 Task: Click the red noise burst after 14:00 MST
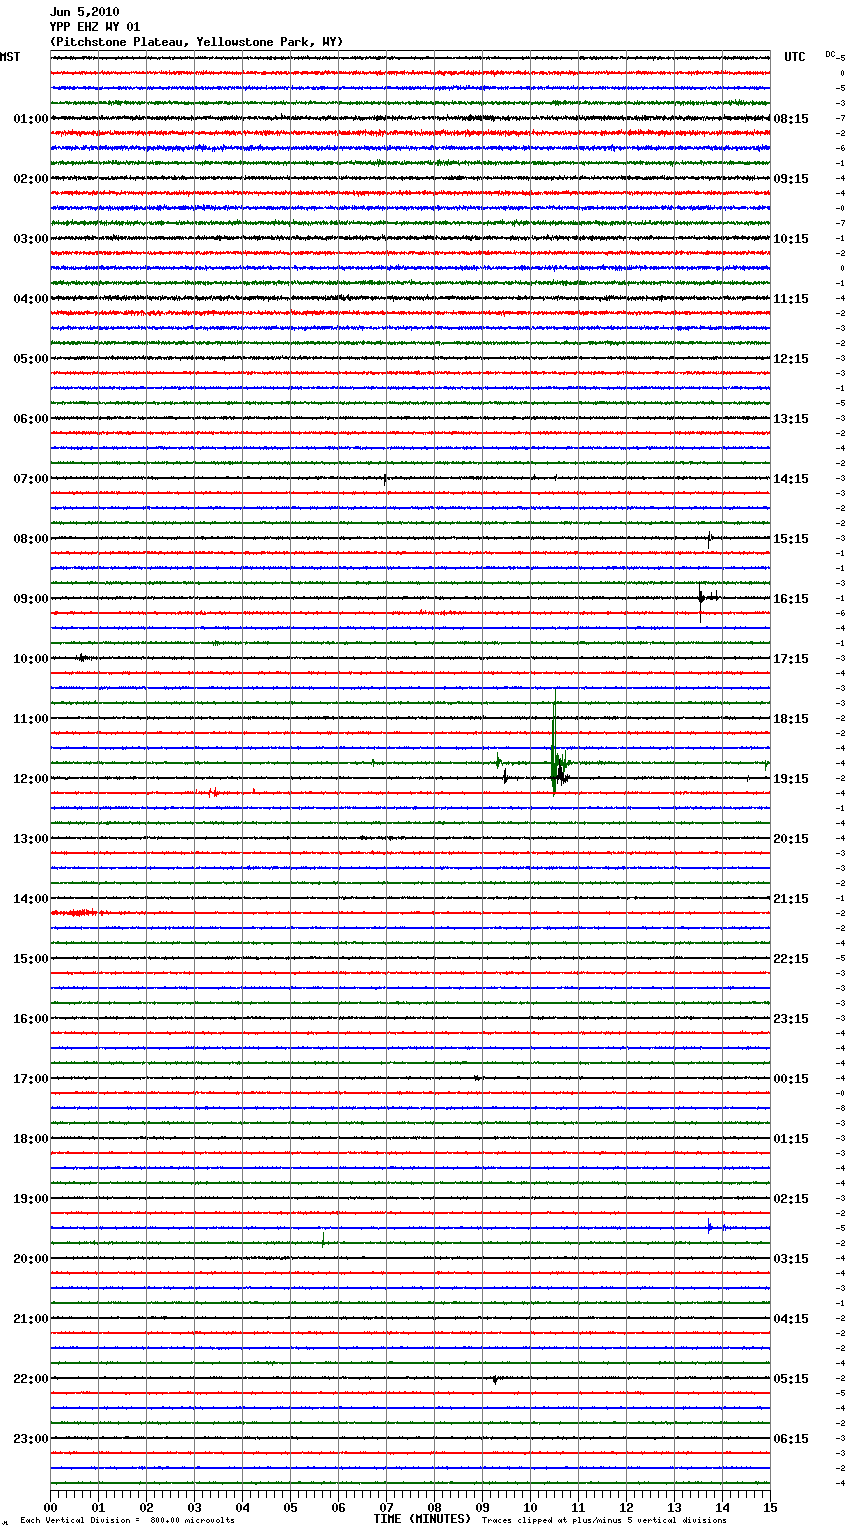pyautogui.click(x=76, y=913)
